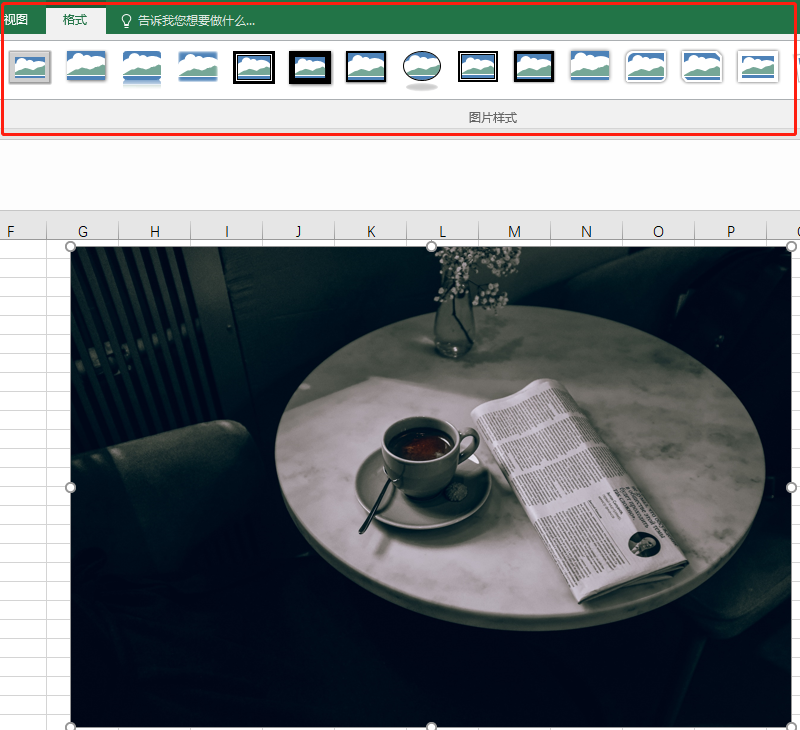
Task: Apply the Moderate Frame White picture style
Action: pos(758,67)
